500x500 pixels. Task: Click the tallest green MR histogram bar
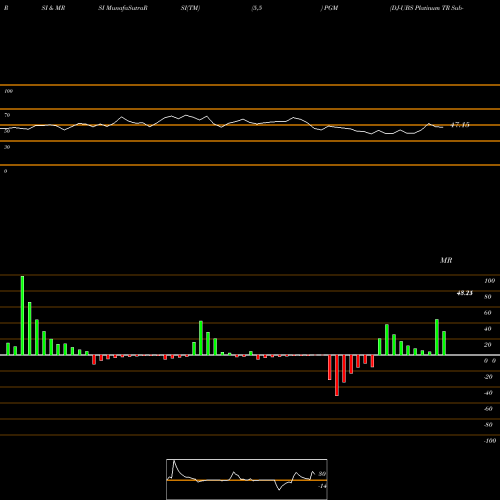[x=22, y=315]
